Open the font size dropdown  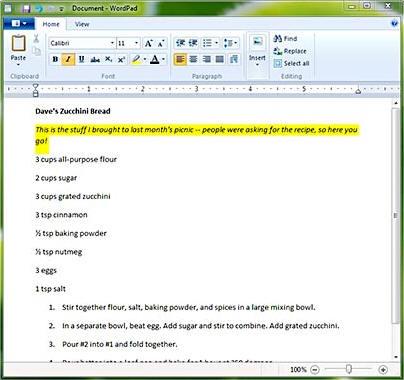[136, 43]
